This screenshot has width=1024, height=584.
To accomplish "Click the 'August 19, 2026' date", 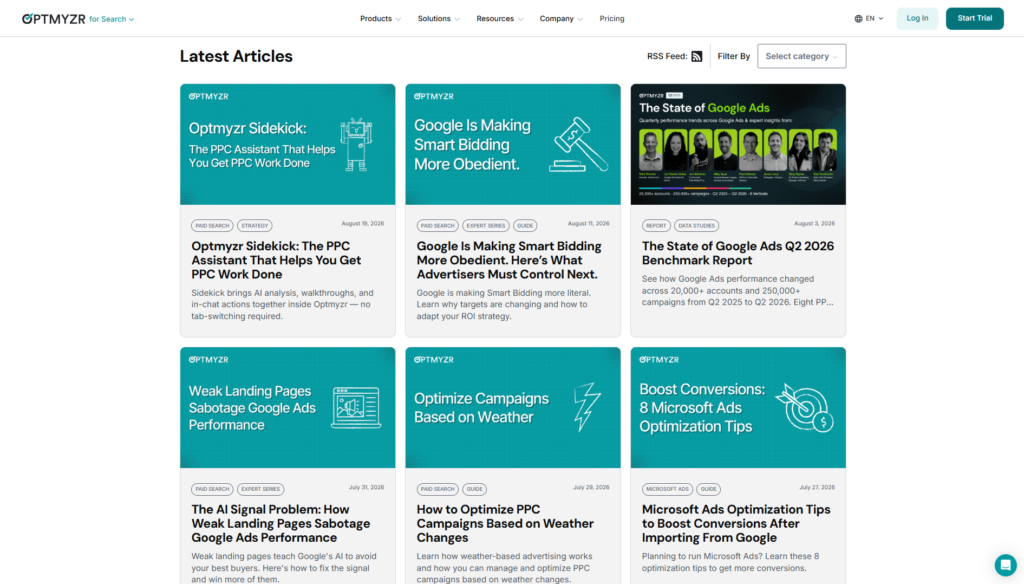I will [362, 223].
